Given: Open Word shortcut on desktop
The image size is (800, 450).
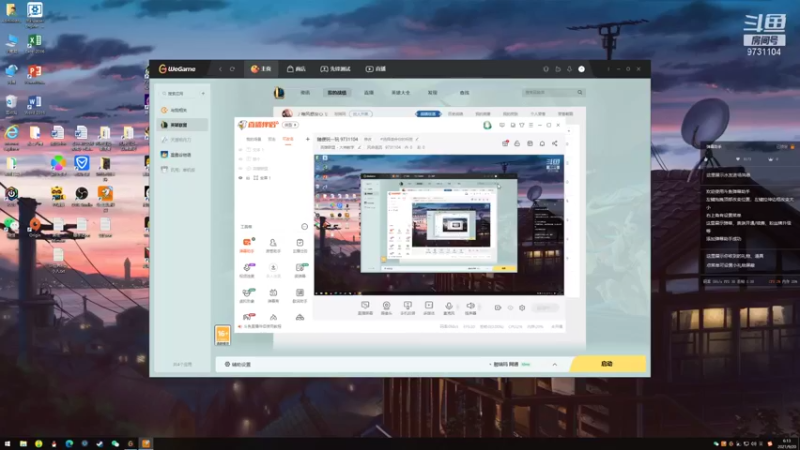Looking at the screenshot, I should 35,104.
